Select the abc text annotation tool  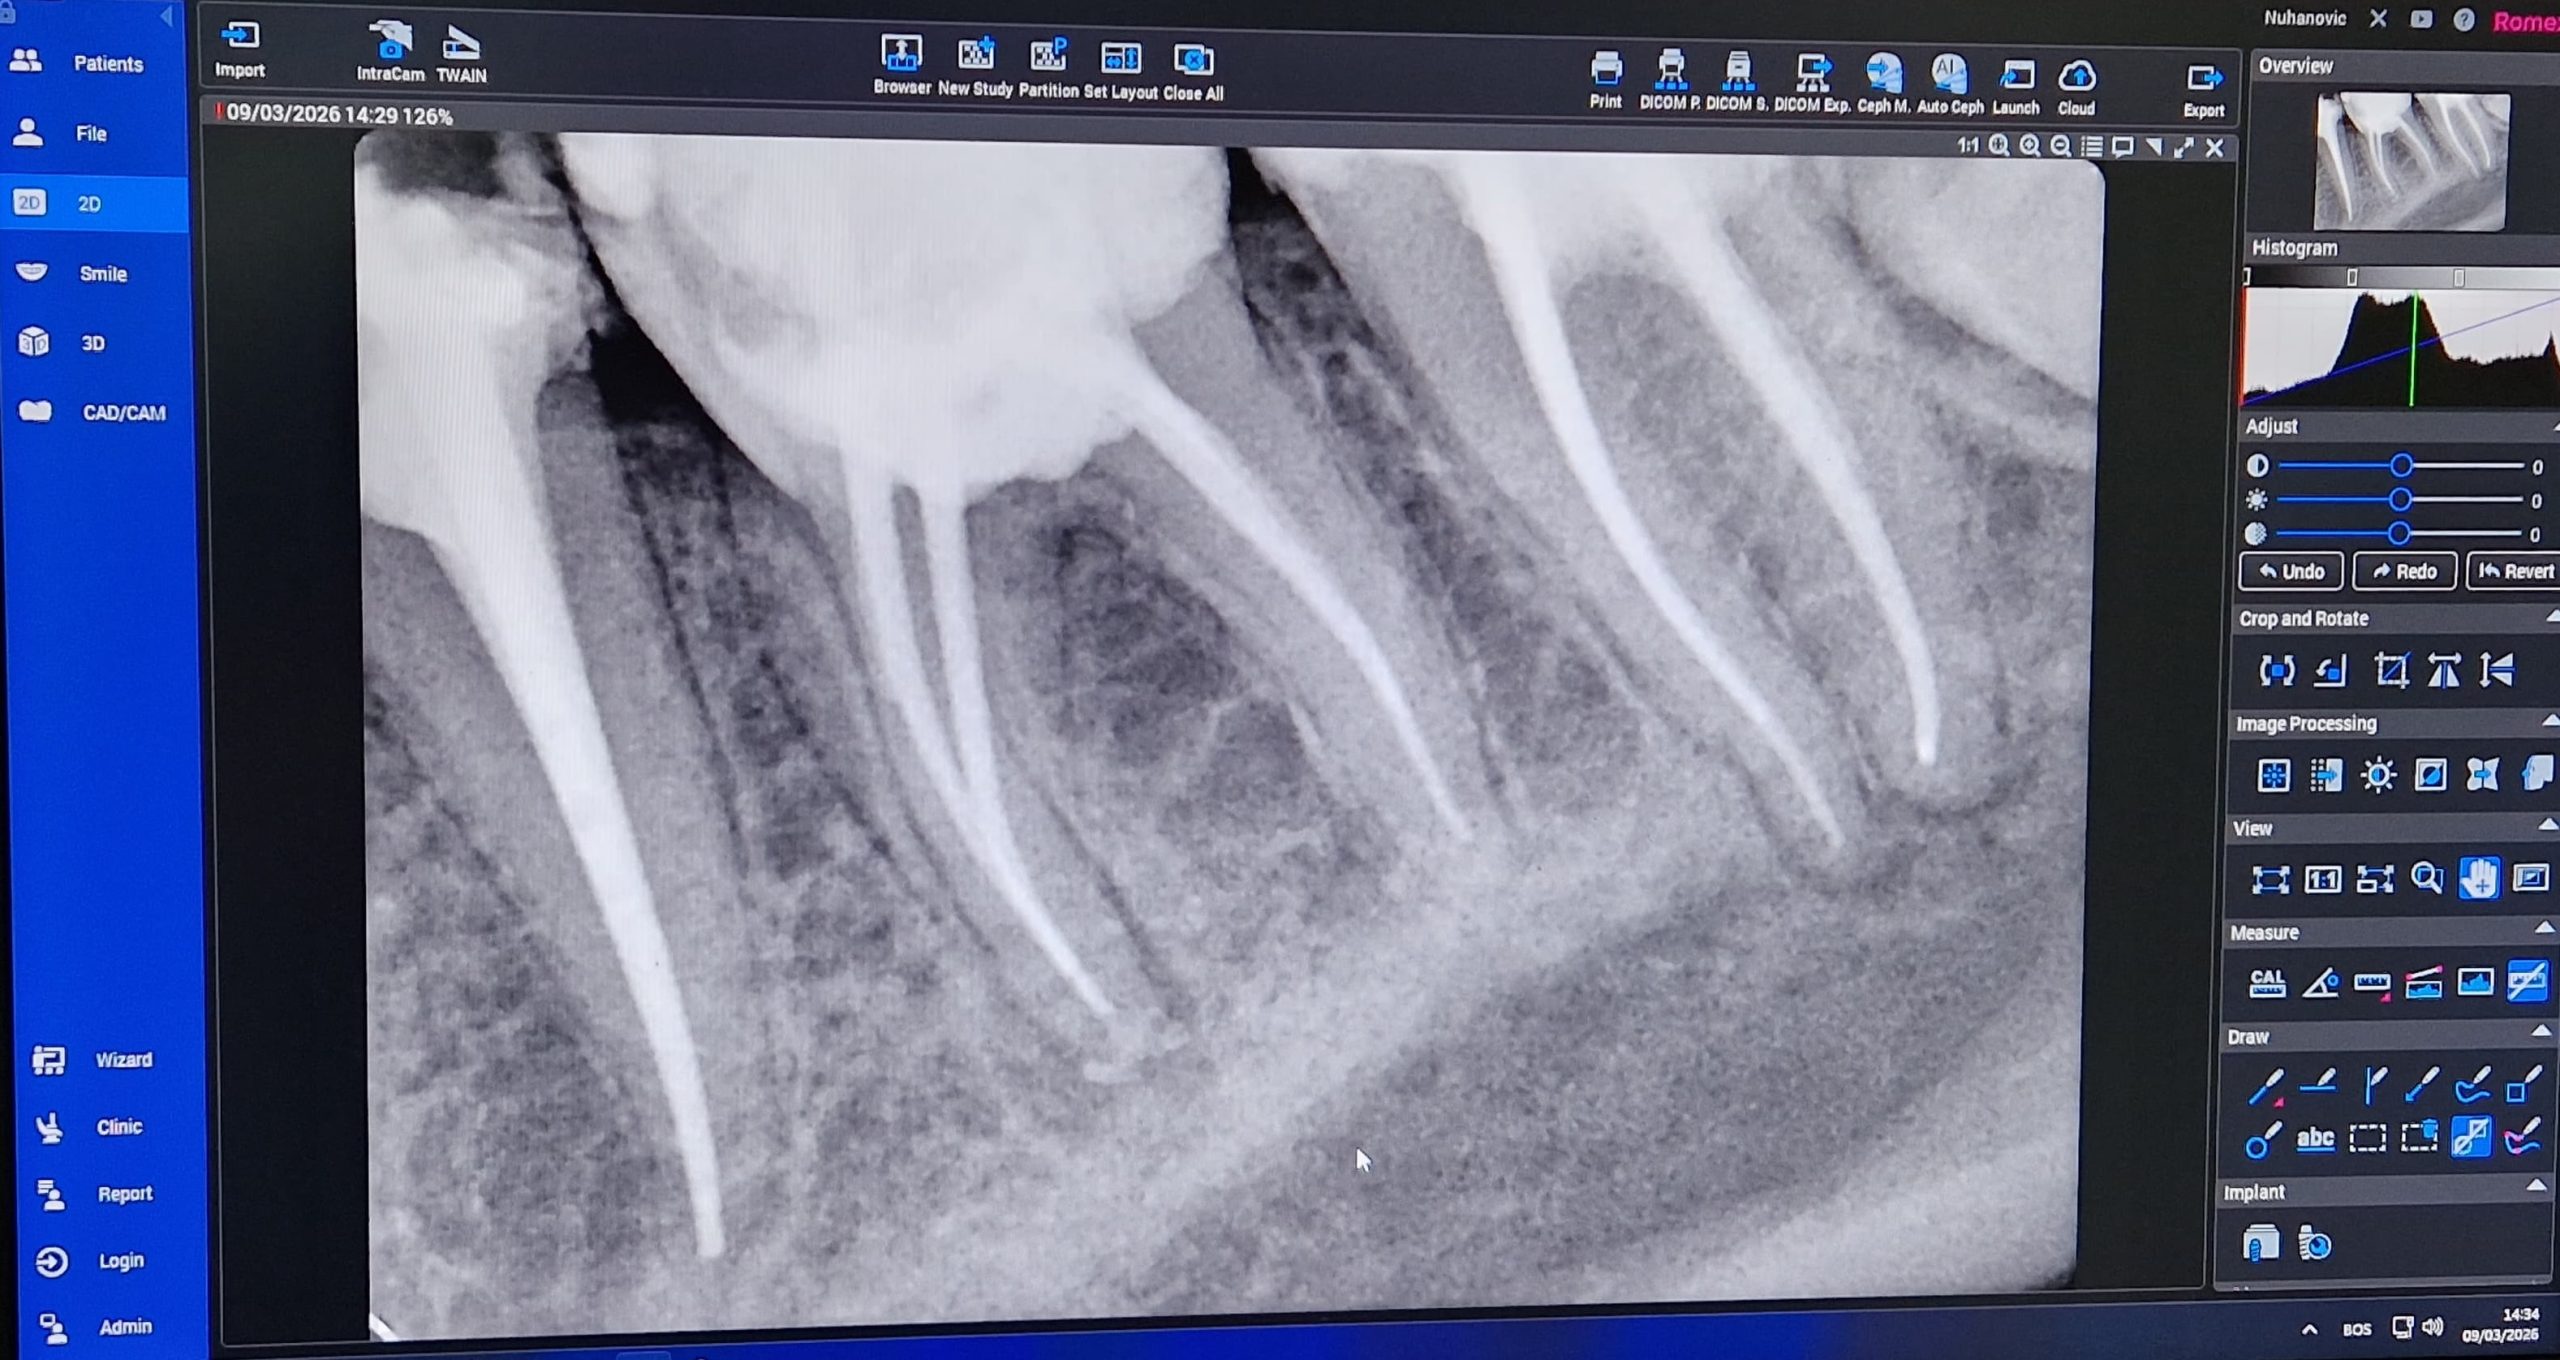click(2315, 1138)
